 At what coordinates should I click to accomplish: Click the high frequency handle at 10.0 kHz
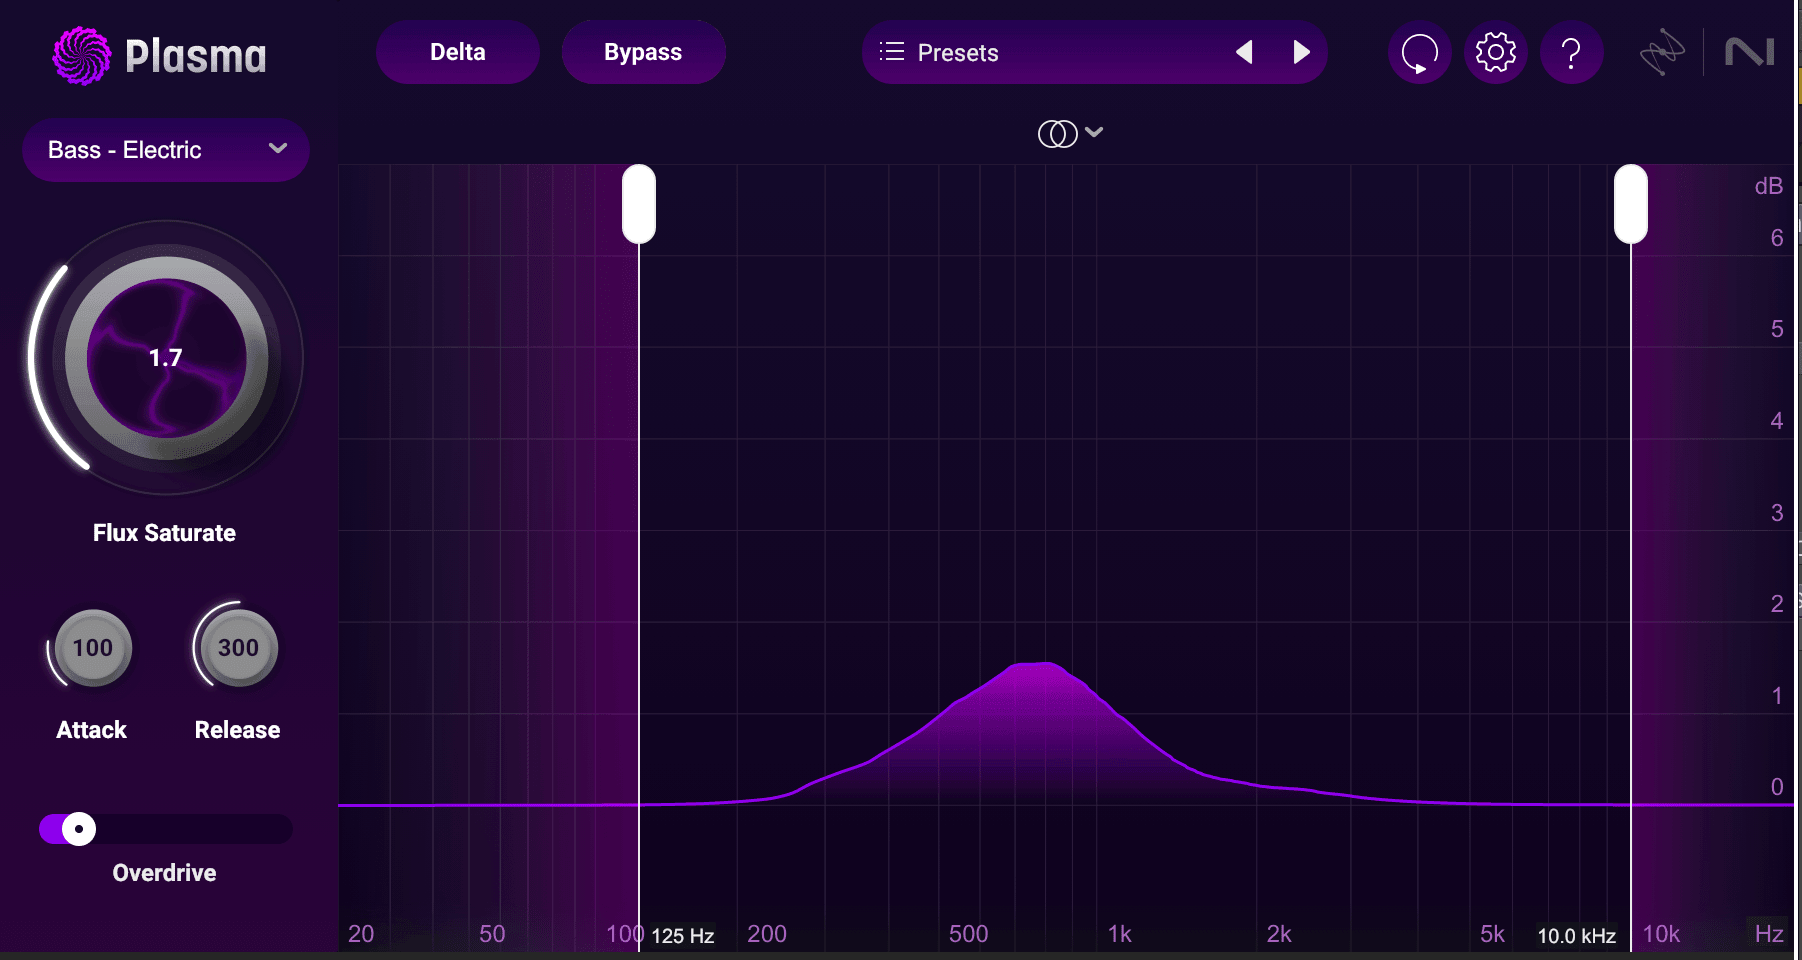click(1631, 204)
